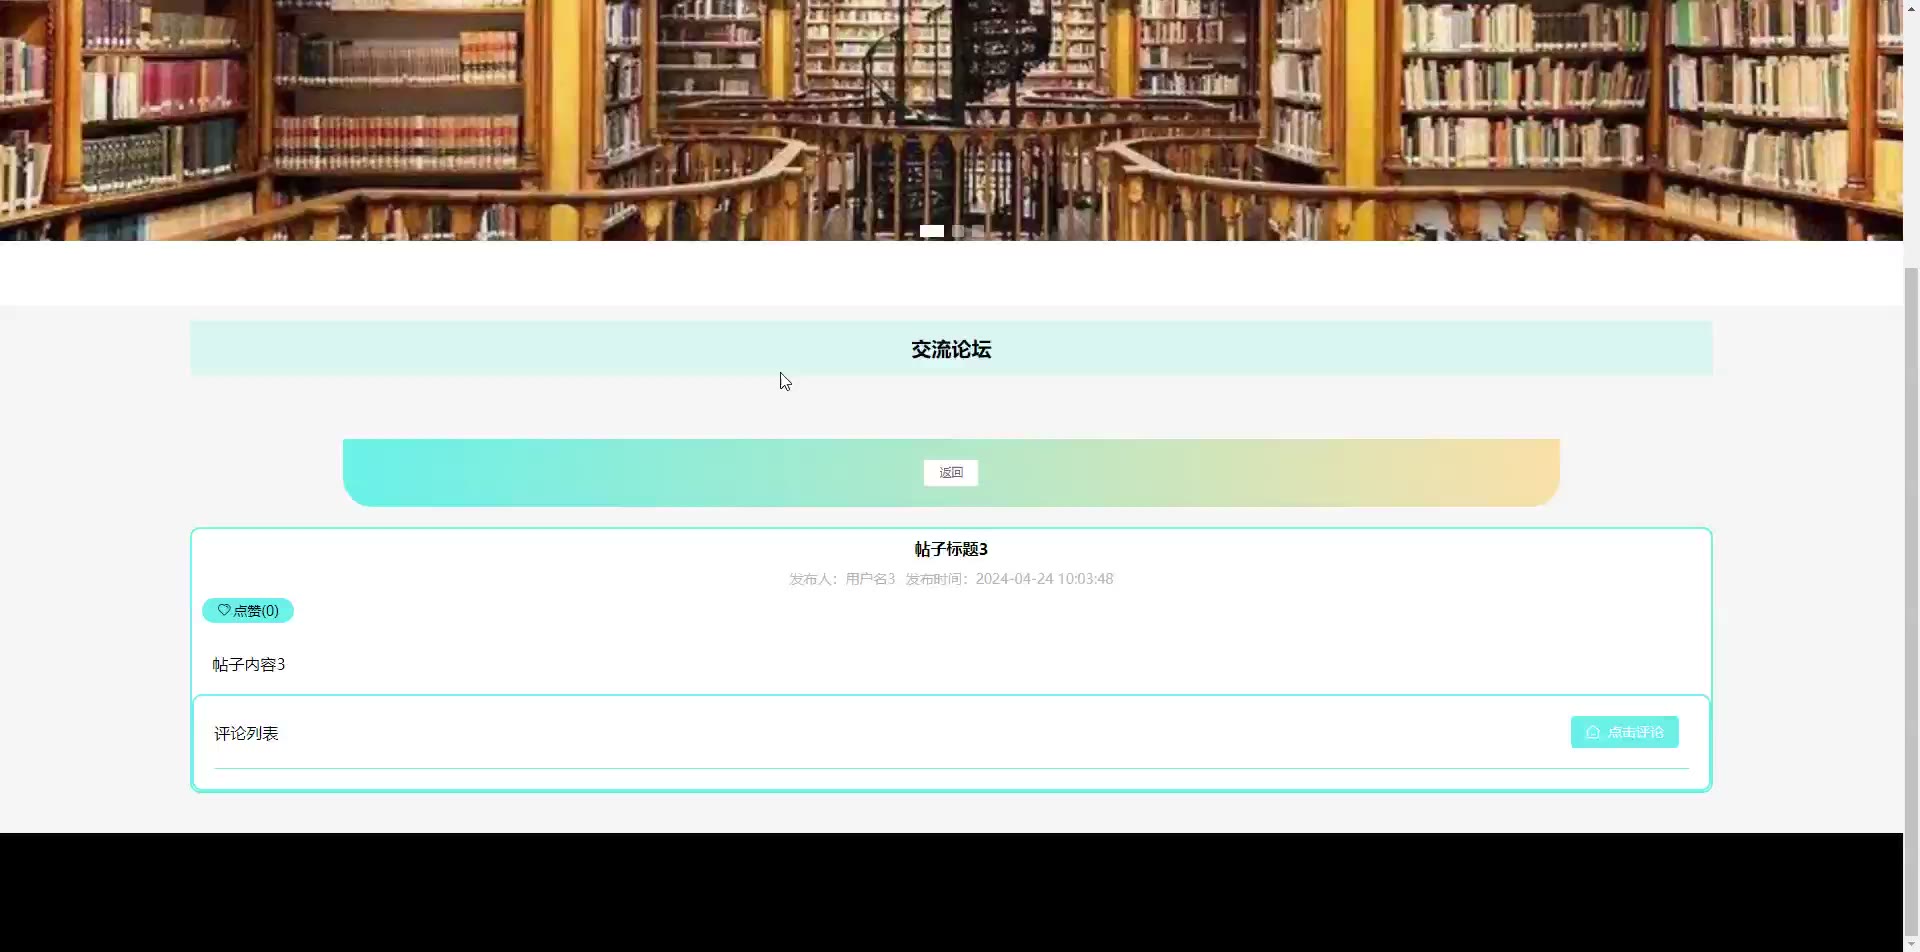Click the chat icon in 点击评论 button
Image resolution: width=1920 pixels, height=952 pixels.
coord(1593,733)
